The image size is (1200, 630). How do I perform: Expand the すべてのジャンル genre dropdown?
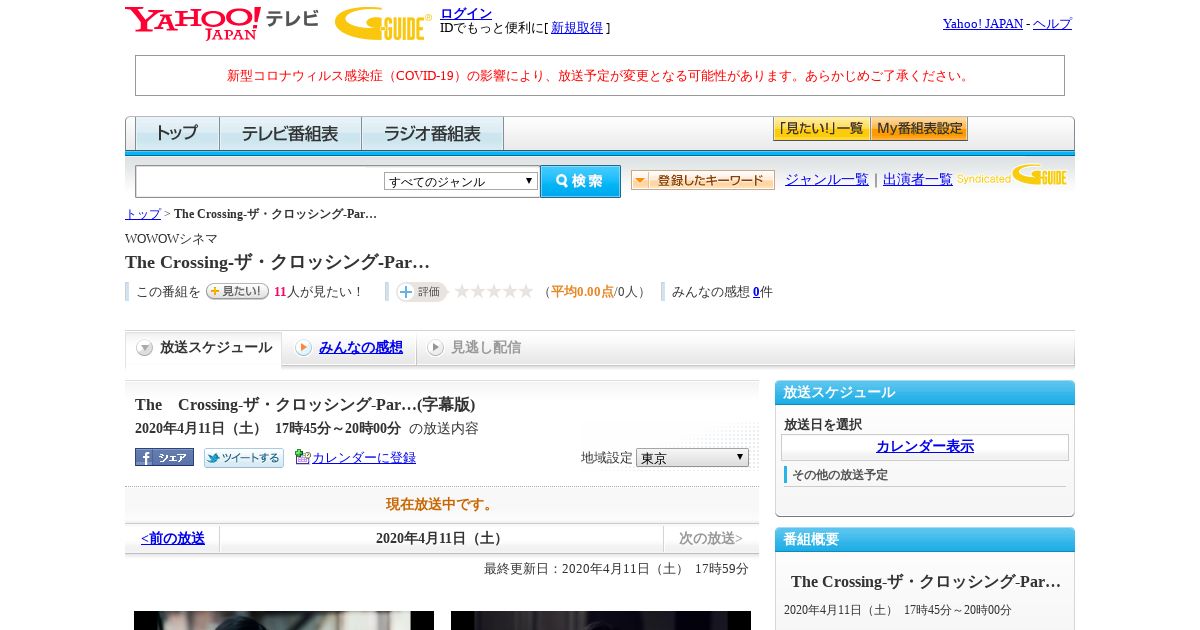pos(461,181)
